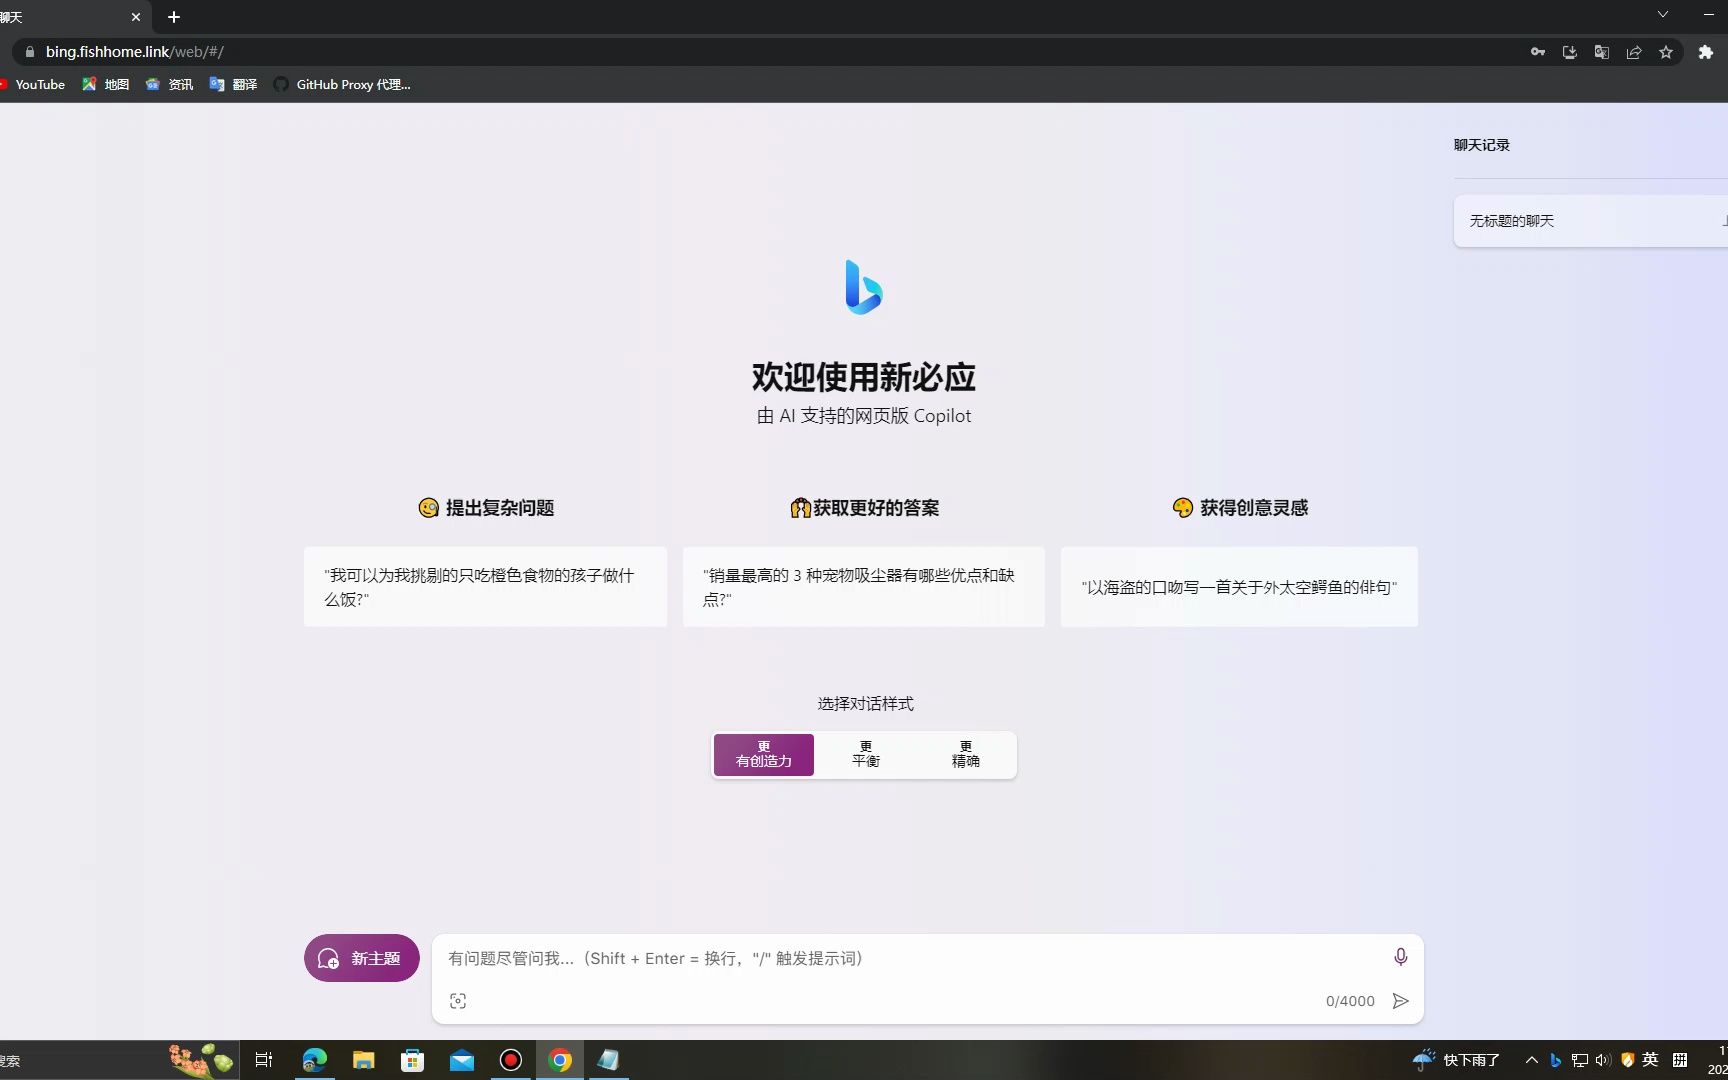Click the share page icon
1728x1080 pixels.
coord(1634,52)
